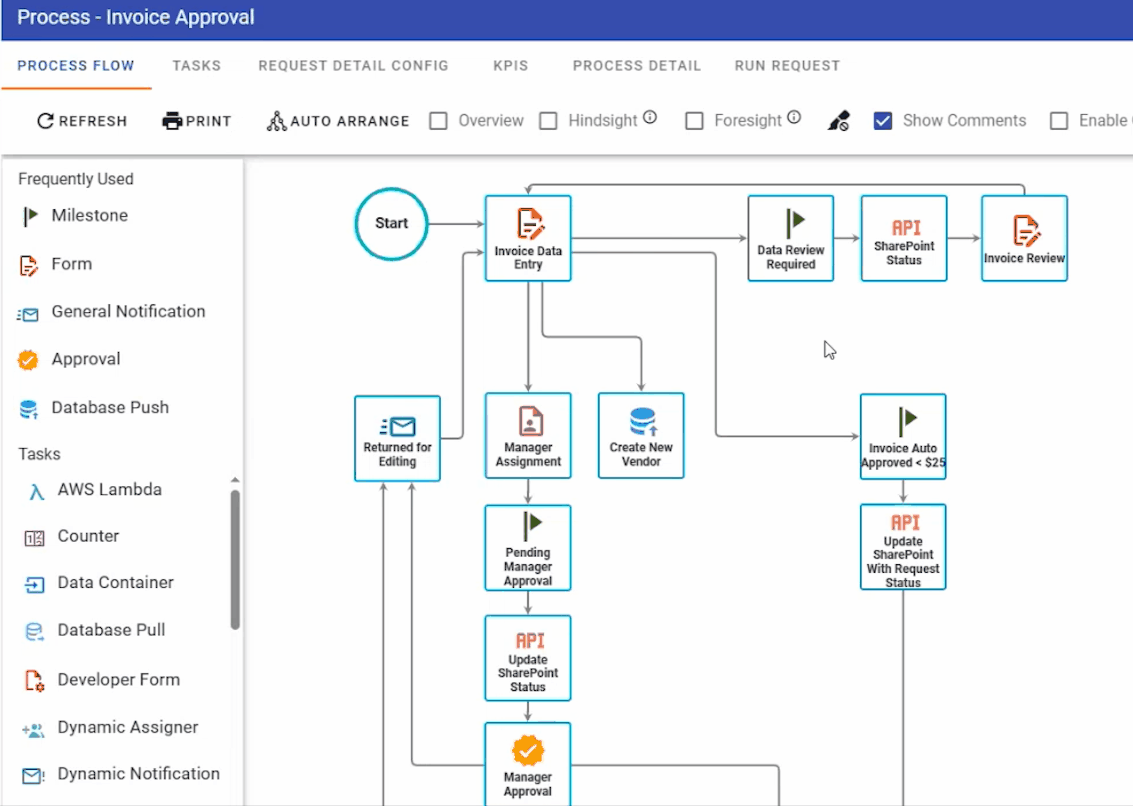Toggle the Hindsight checkbox
Screen dimensions: 1133x806
click(x=548, y=121)
